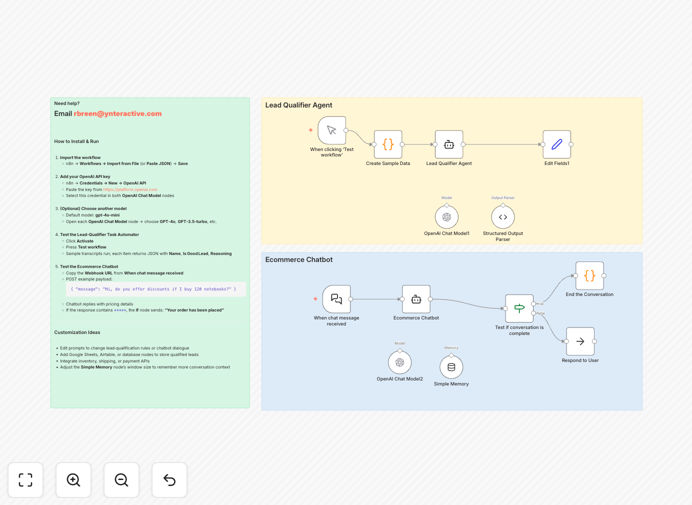Click the 'Create Sample Data' node label
692x505 pixels.
click(x=388, y=163)
